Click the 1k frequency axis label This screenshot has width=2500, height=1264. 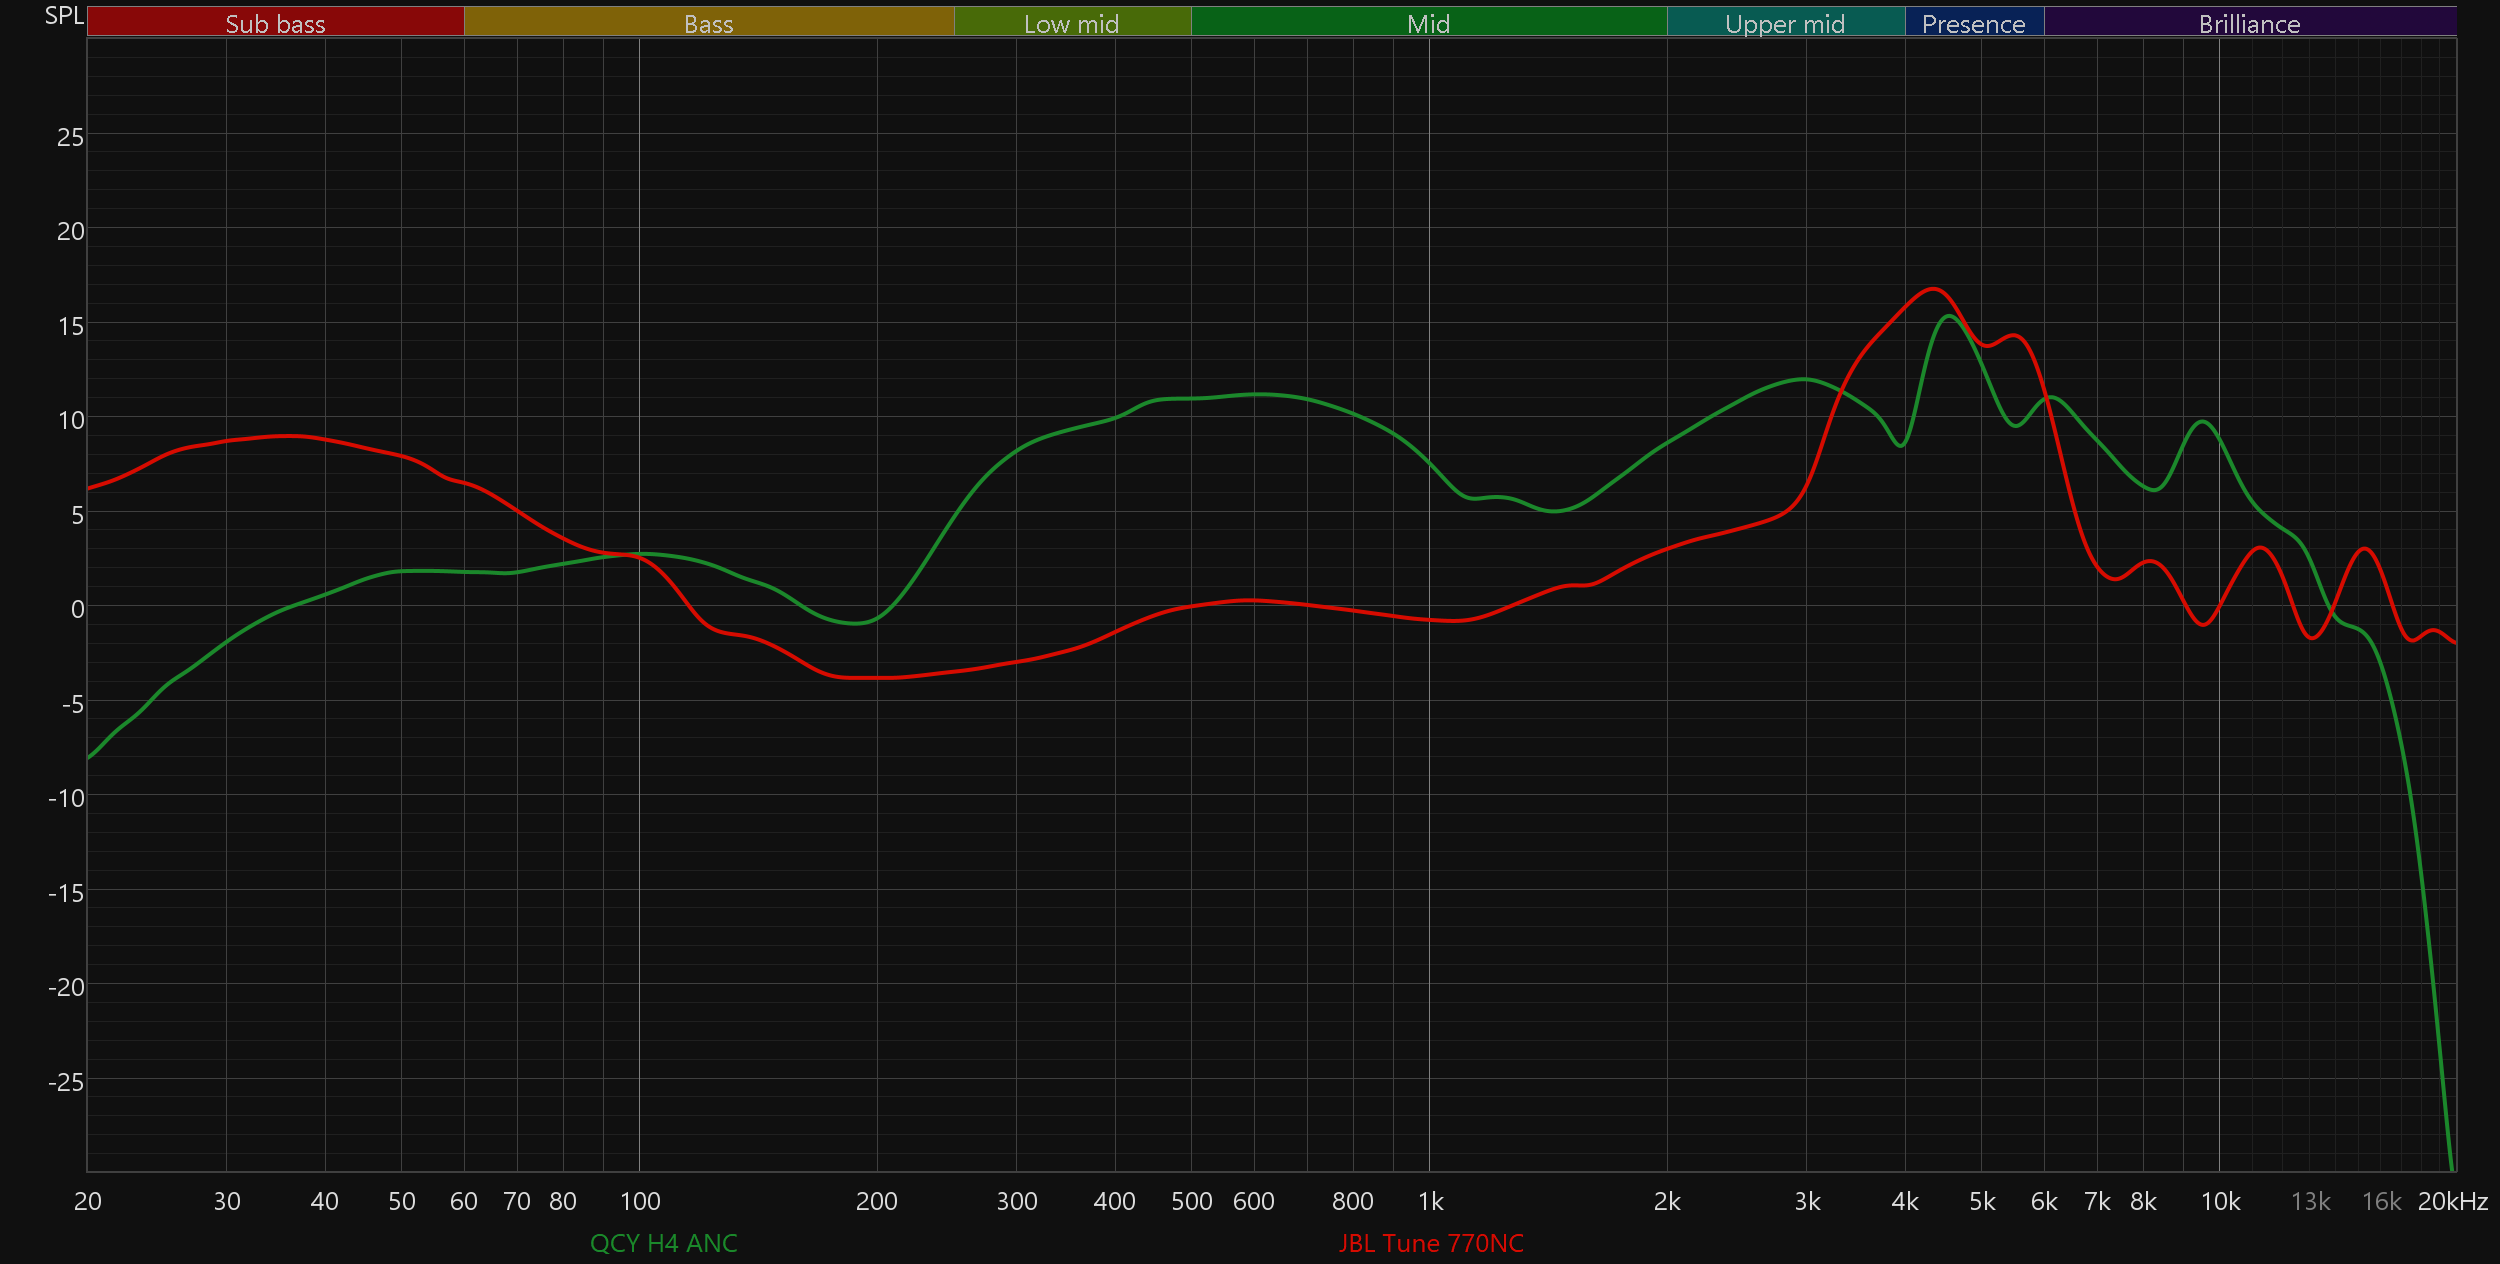click(1430, 1201)
